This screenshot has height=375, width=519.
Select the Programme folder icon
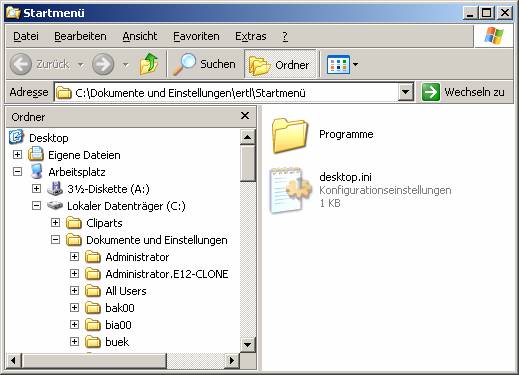[289, 135]
